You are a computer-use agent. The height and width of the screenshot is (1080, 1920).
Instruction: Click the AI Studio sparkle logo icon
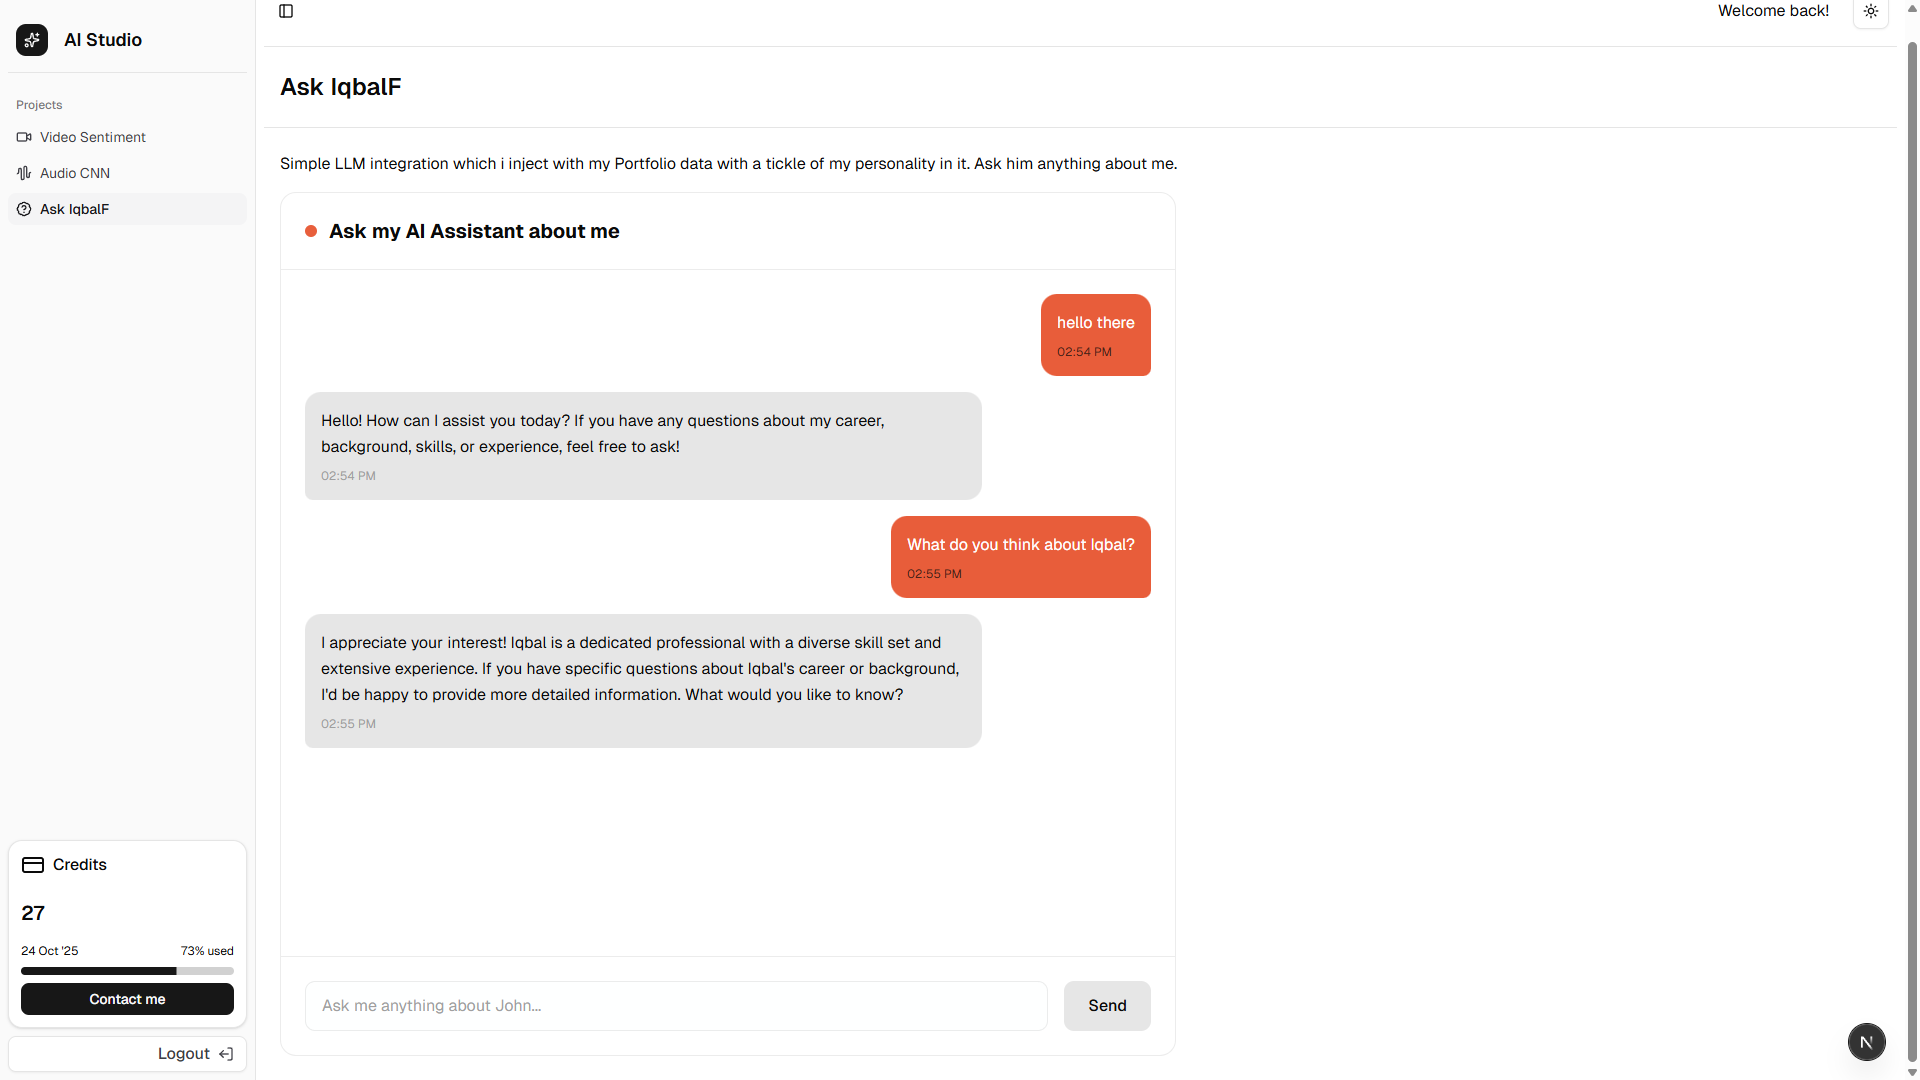coord(32,40)
